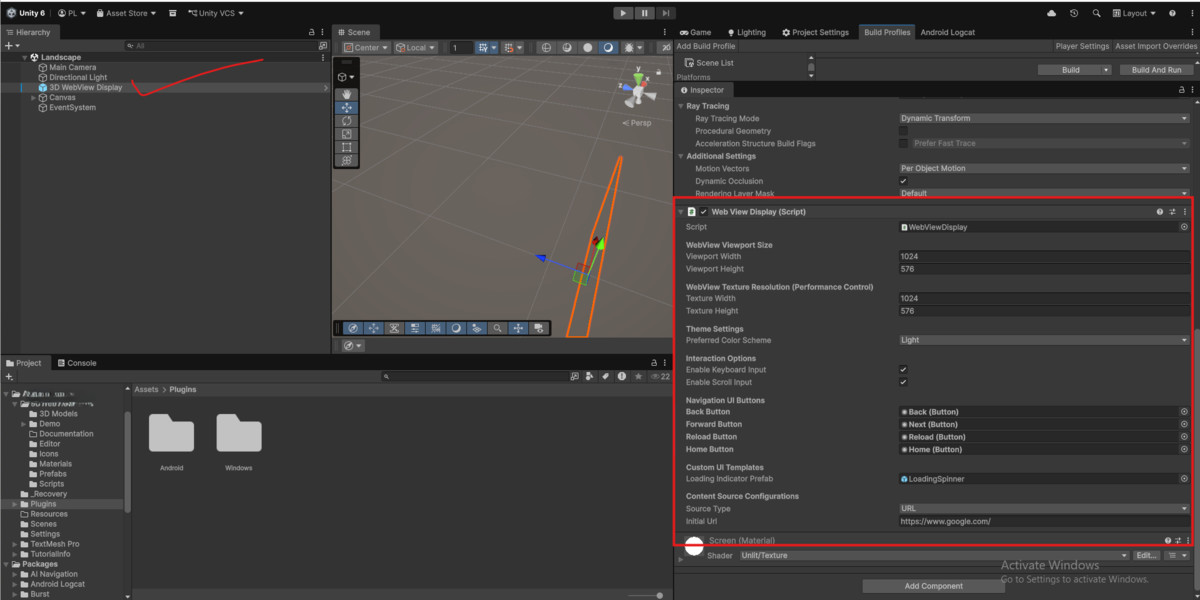Toggle the 2D view sphere icon in Scene
Image resolution: width=1200 pixels, height=600 pixels.
pyautogui.click(x=546, y=47)
